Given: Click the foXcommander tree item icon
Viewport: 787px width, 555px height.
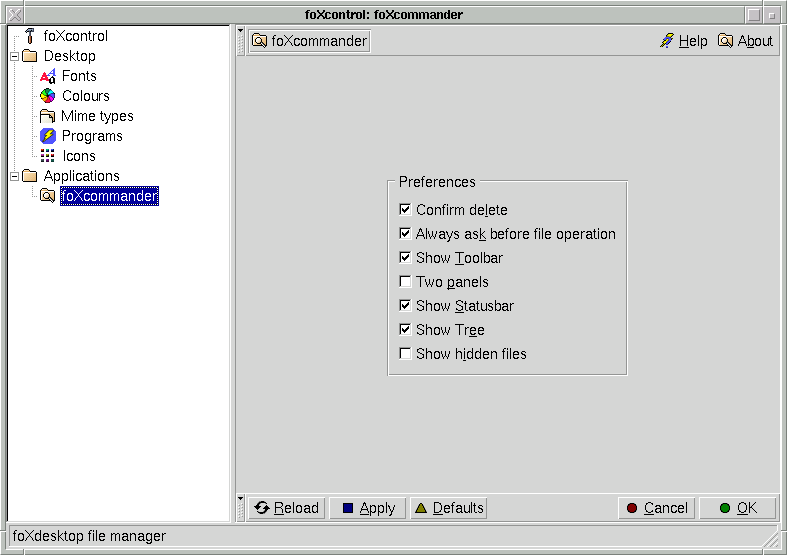Looking at the screenshot, I should [x=48, y=196].
